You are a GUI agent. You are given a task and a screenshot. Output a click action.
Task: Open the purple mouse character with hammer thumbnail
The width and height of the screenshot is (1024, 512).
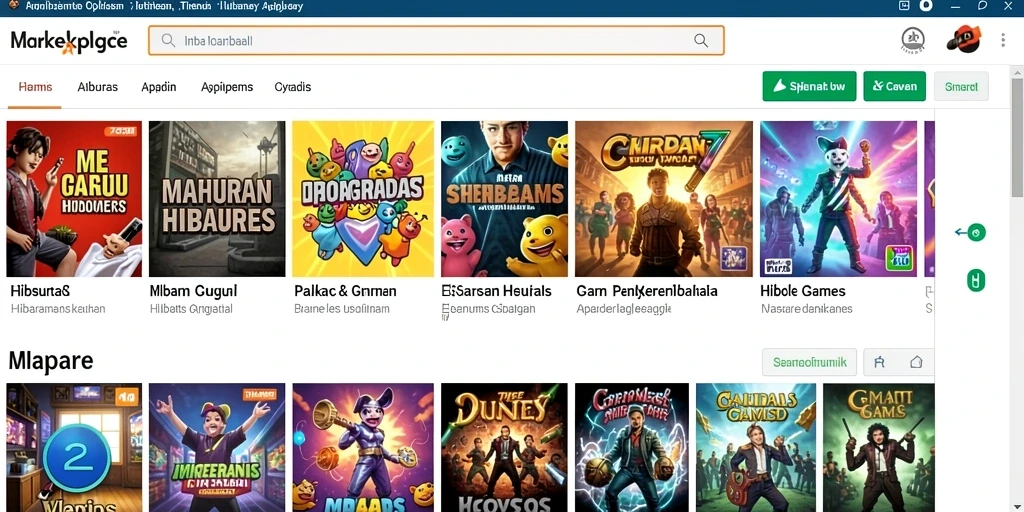362,447
